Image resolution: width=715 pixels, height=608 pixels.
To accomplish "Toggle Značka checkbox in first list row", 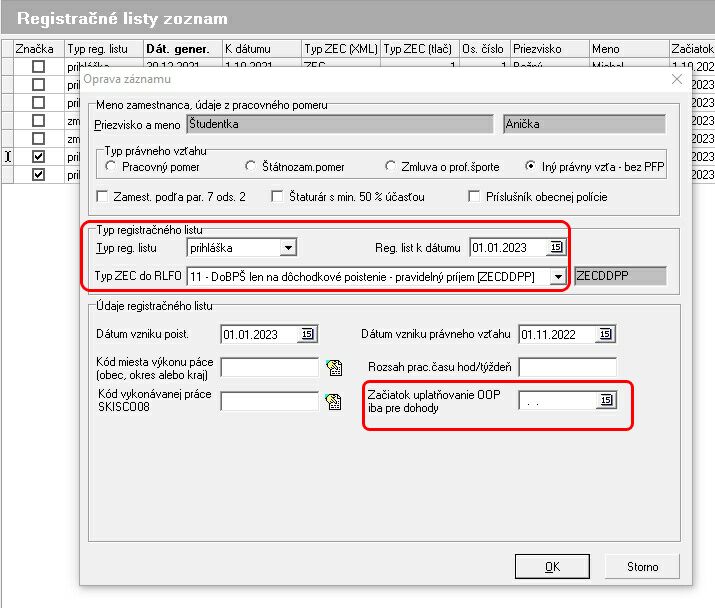I will coord(38,67).
